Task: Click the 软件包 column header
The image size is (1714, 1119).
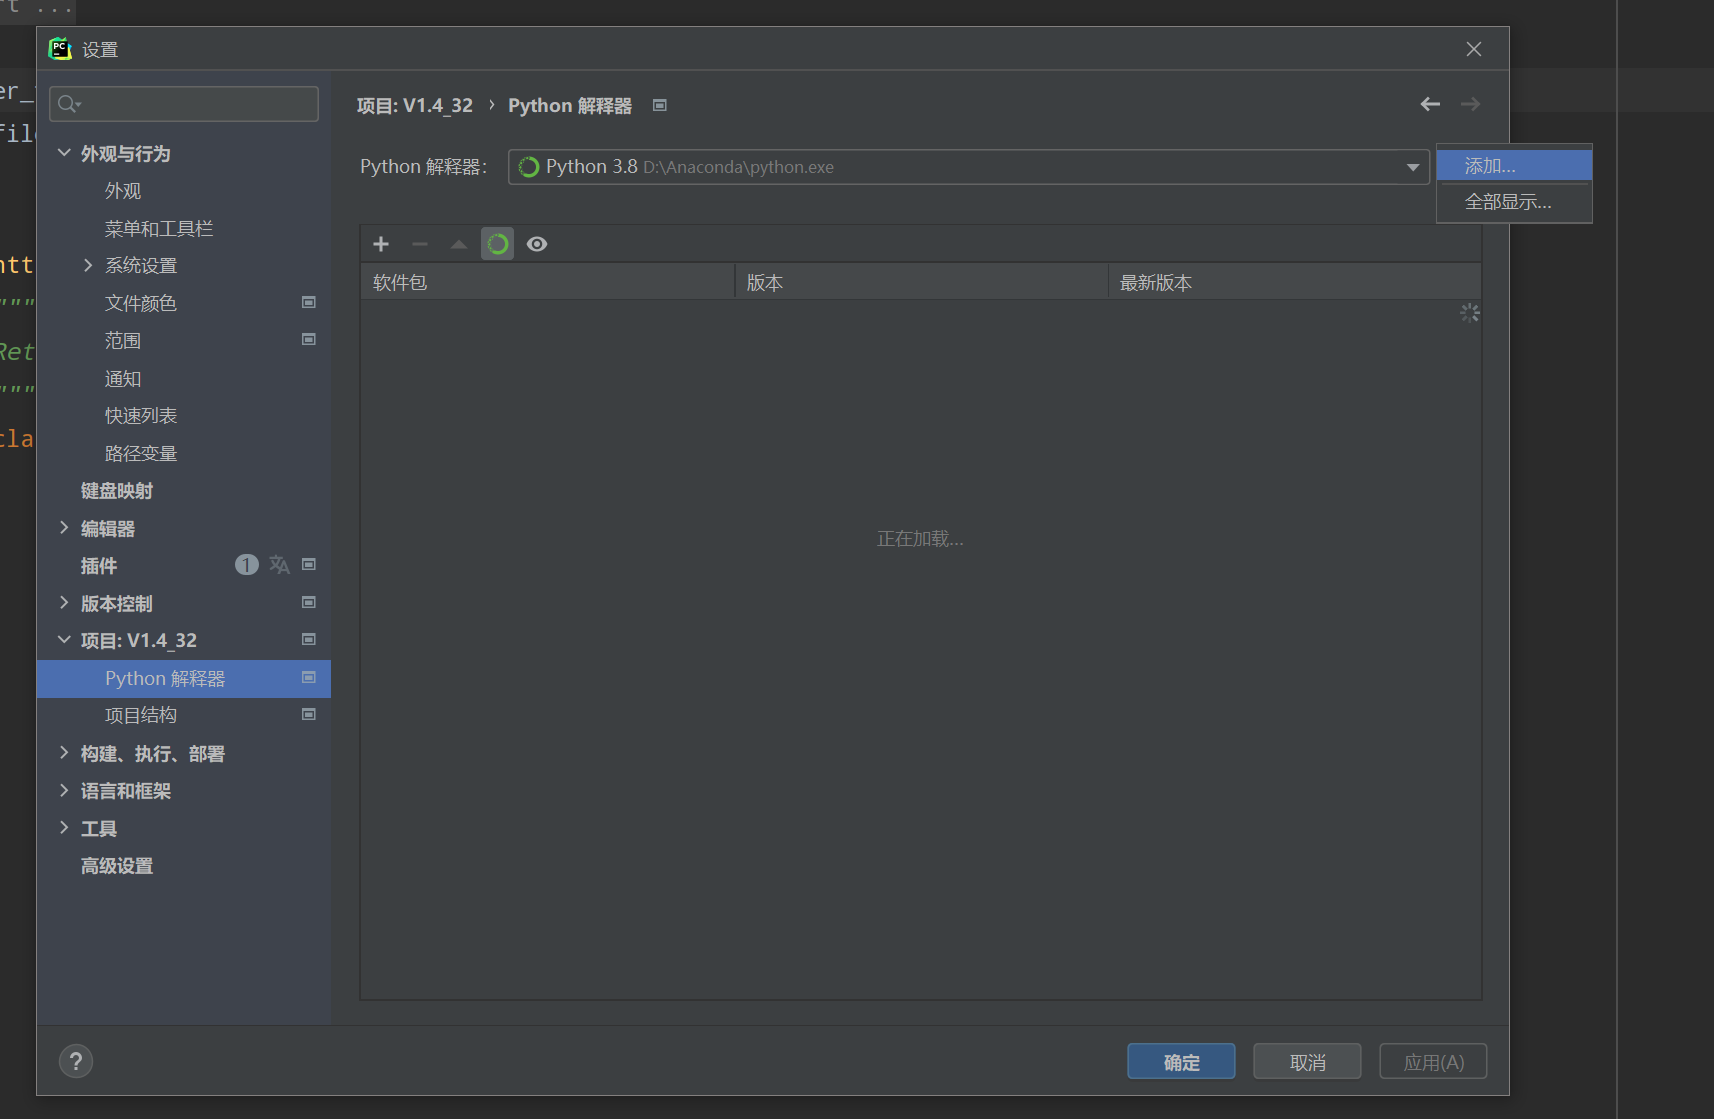Action: 547,282
